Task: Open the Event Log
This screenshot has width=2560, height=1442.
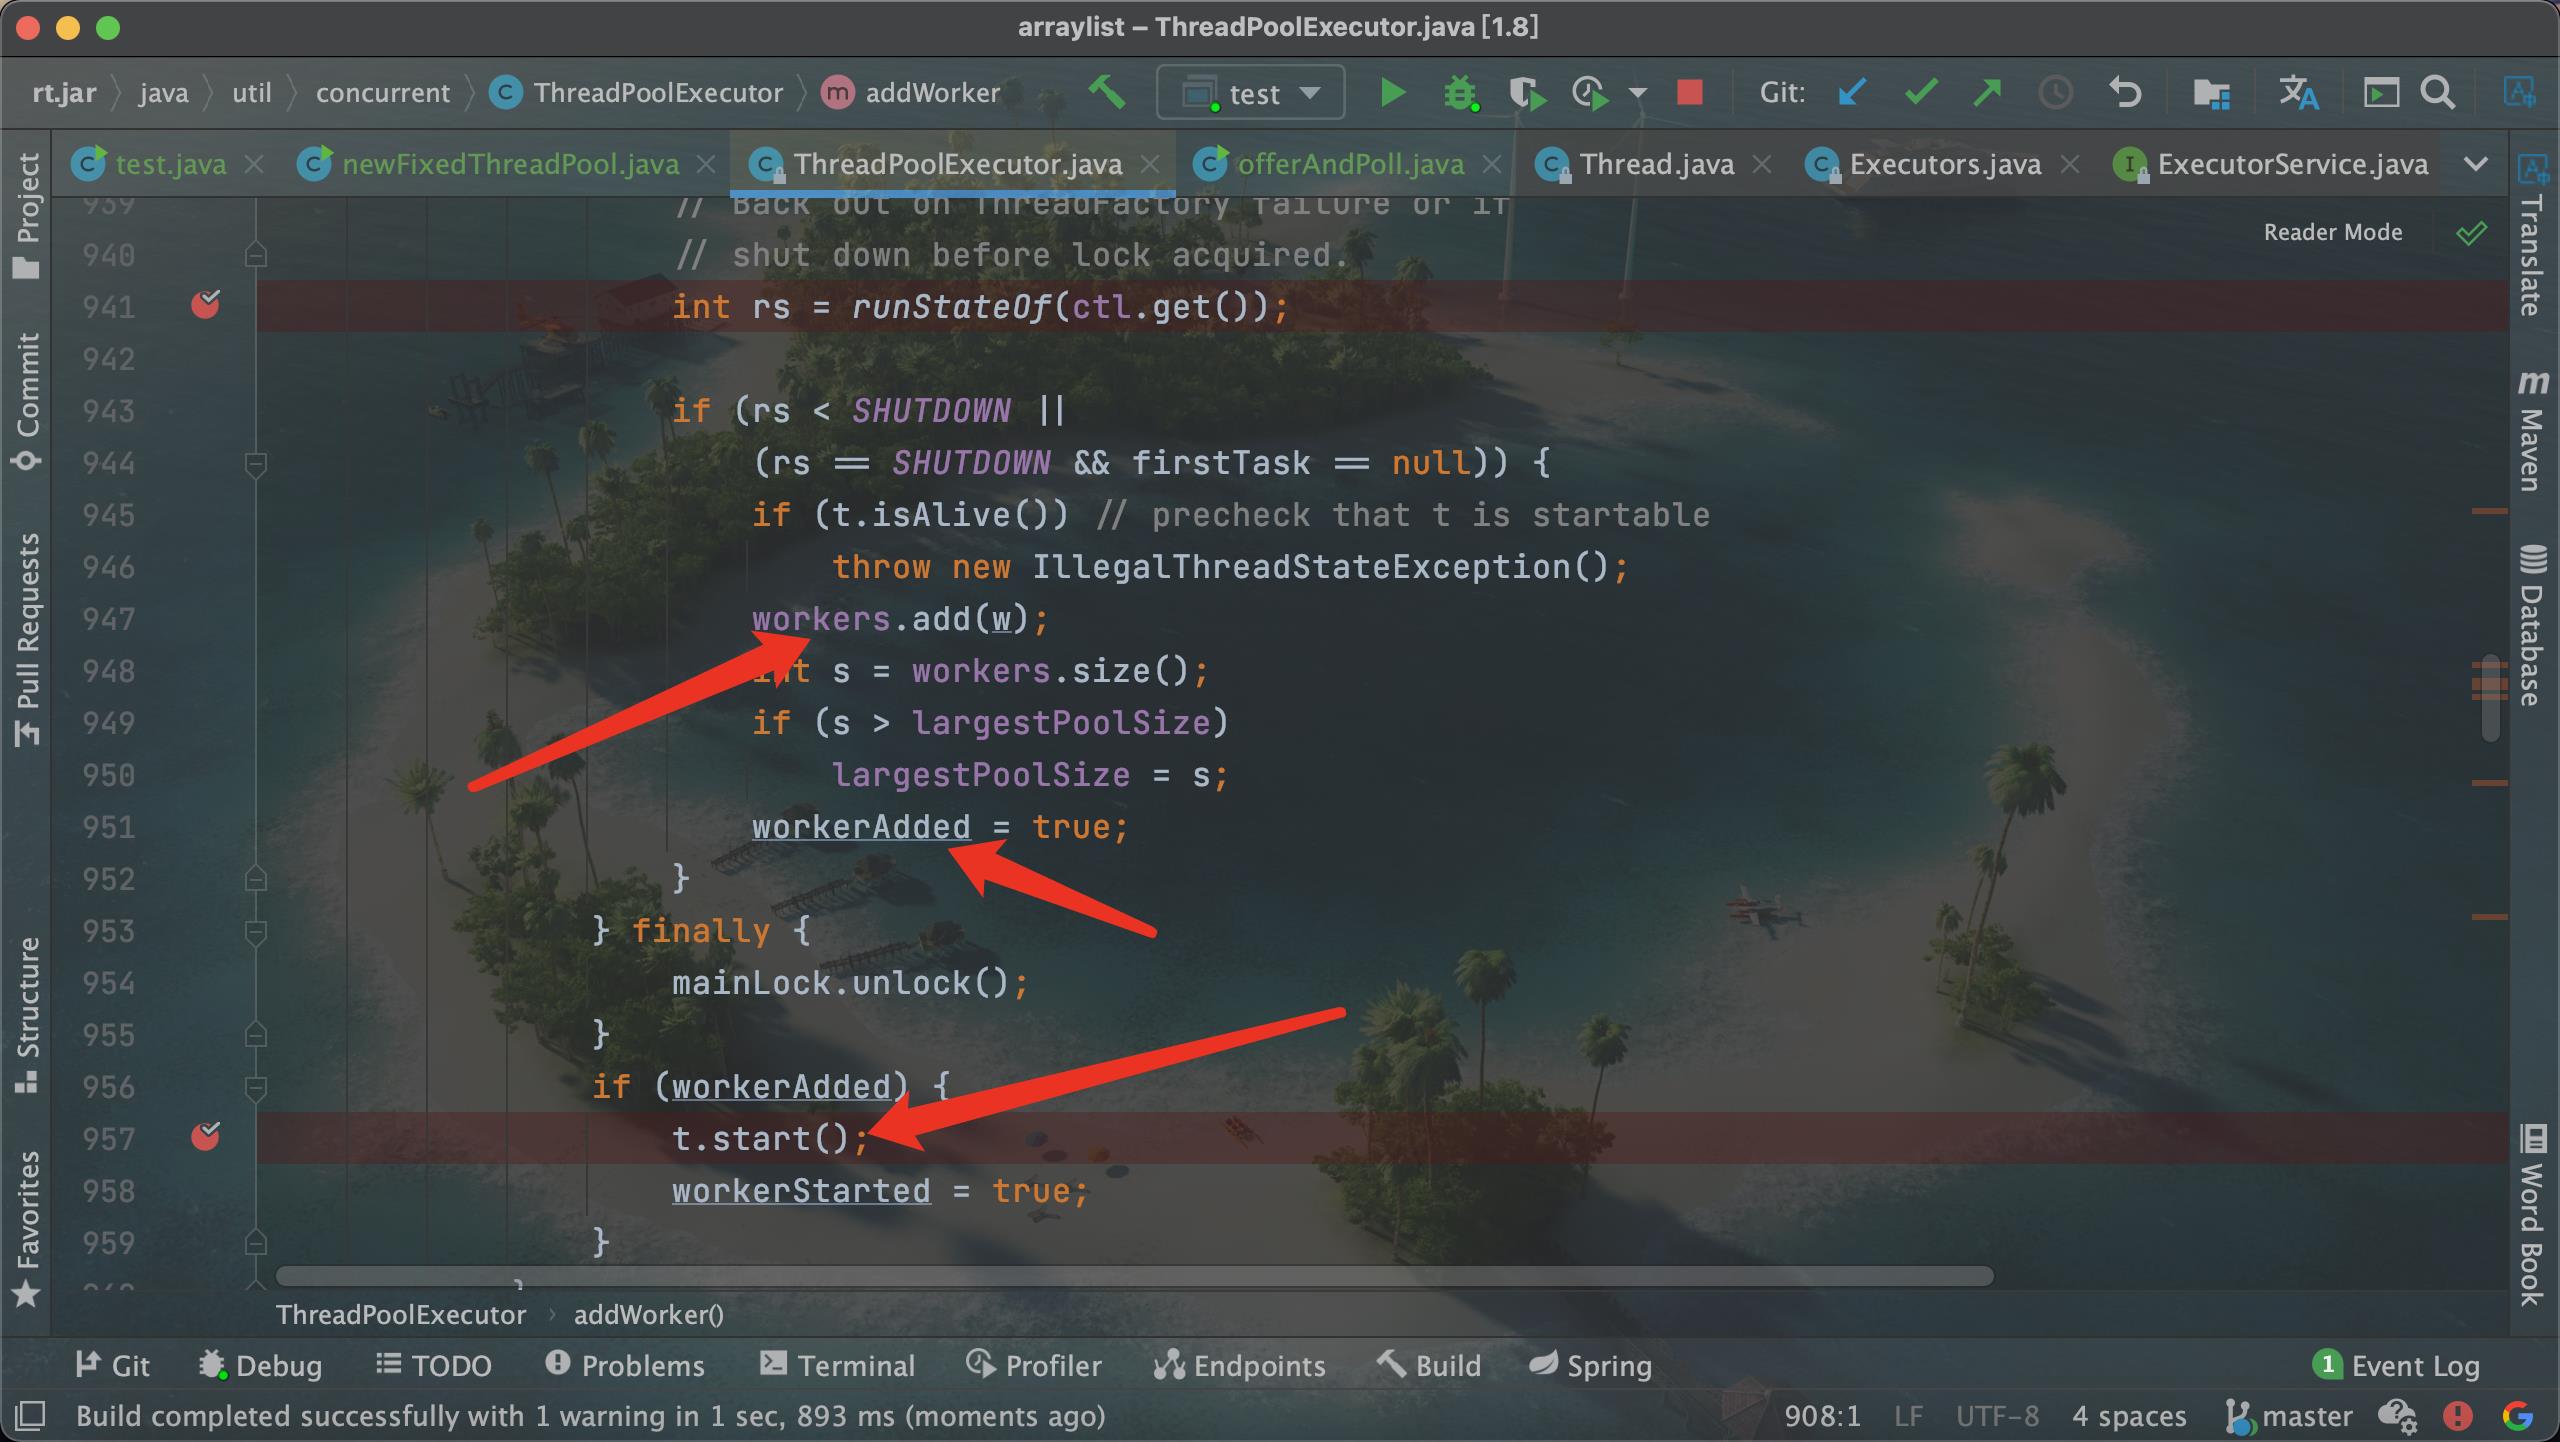Action: [2396, 1365]
